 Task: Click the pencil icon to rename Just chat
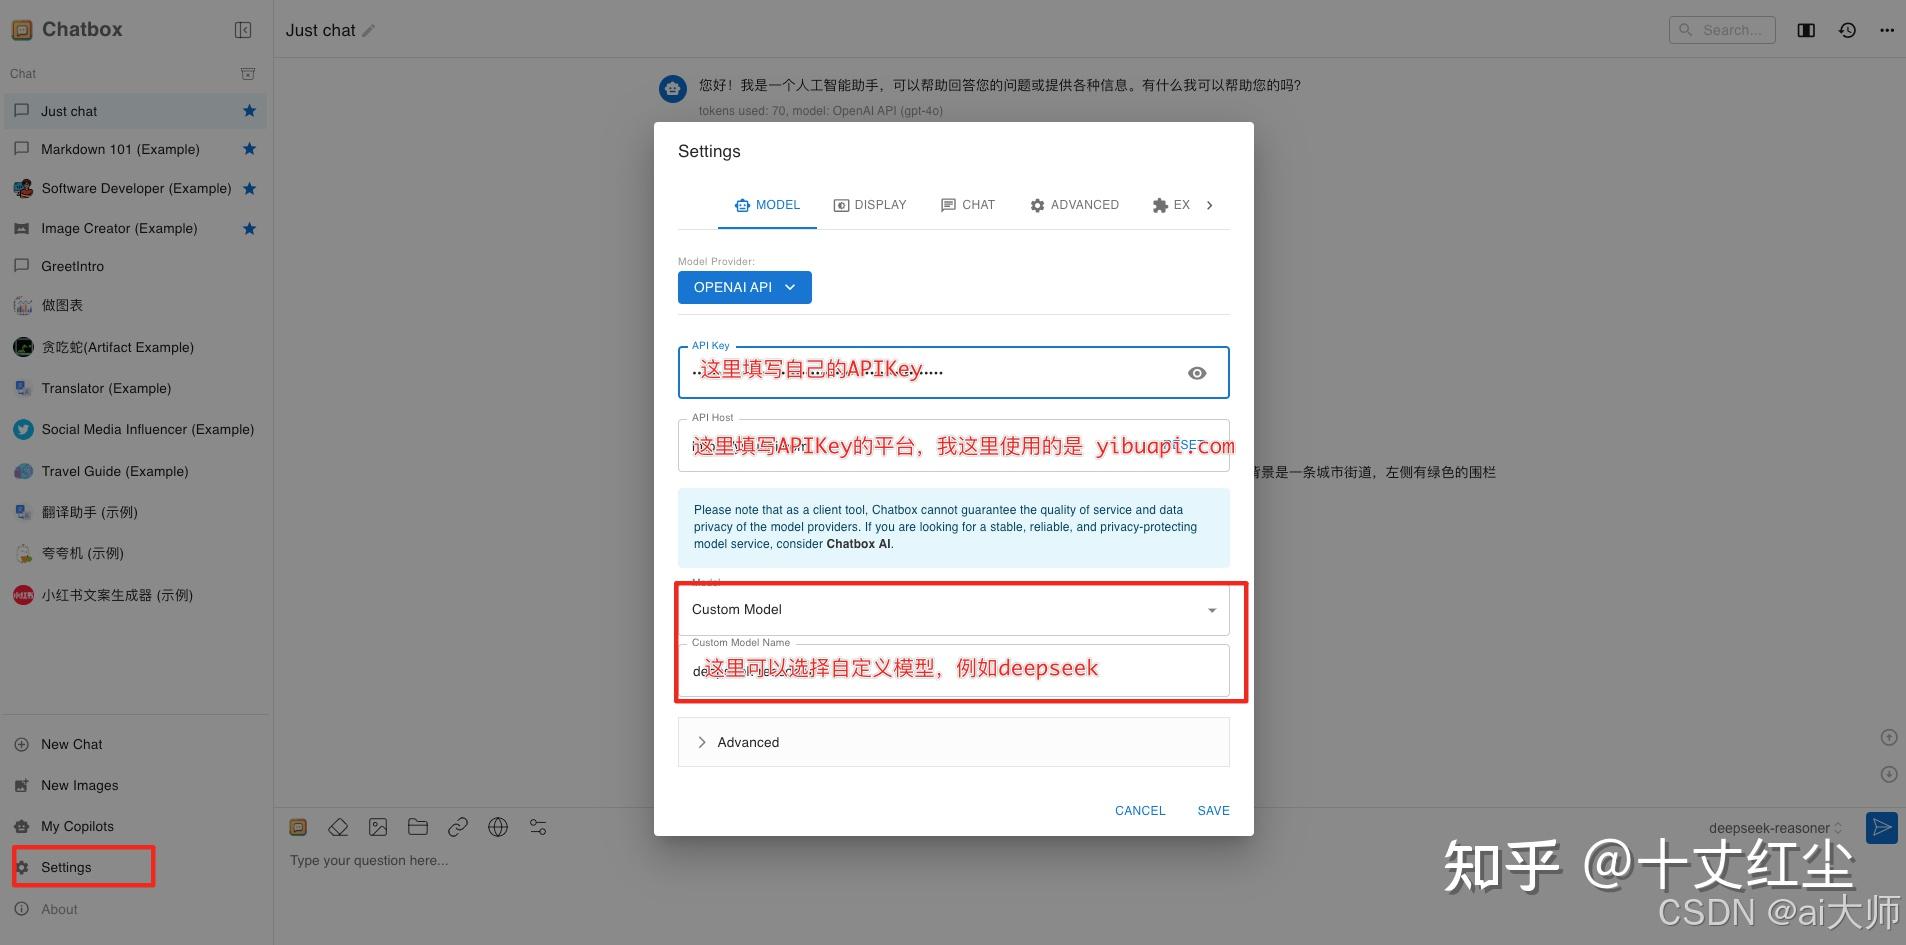(x=368, y=31)
